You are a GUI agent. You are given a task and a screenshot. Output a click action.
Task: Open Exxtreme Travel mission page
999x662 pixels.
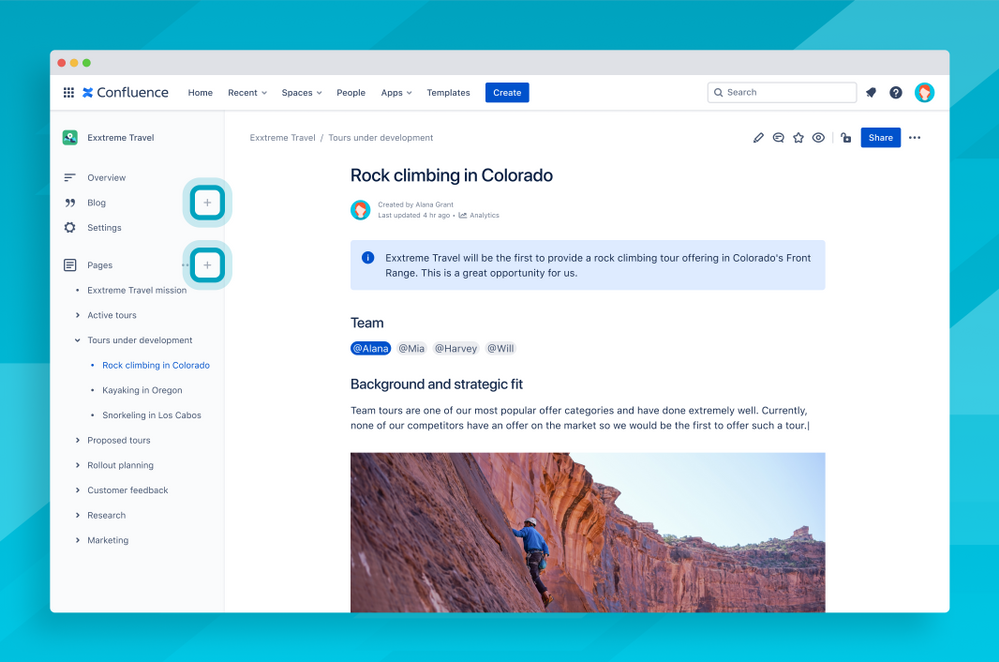tap(137, 290)
